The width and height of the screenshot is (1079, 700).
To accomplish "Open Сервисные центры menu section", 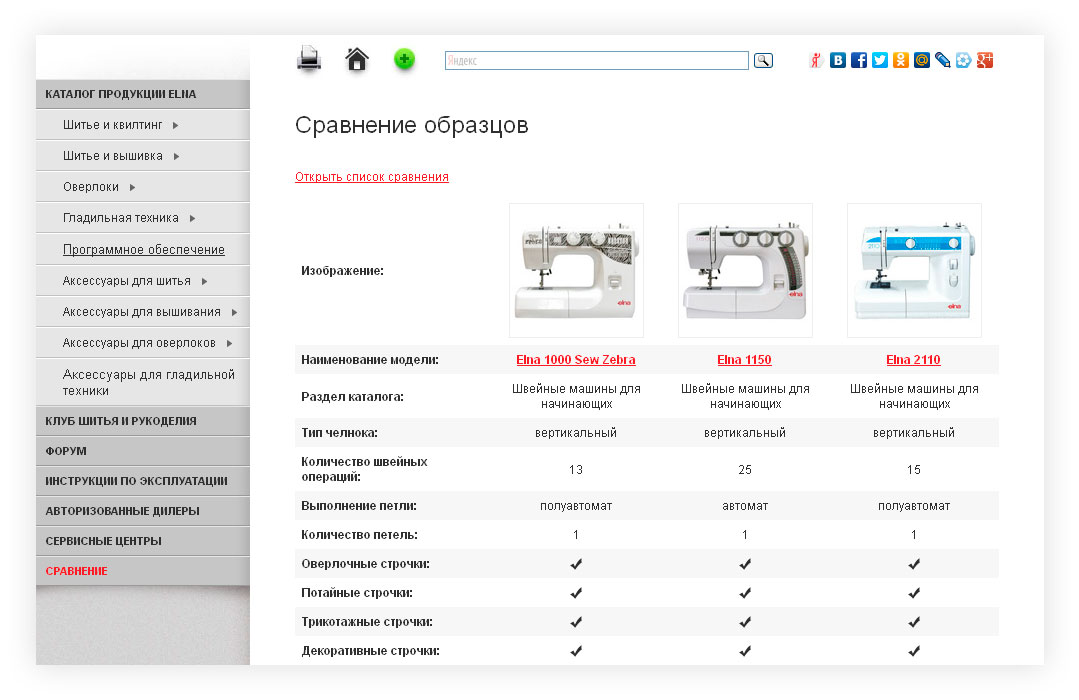I will click(x=103, y=541).
